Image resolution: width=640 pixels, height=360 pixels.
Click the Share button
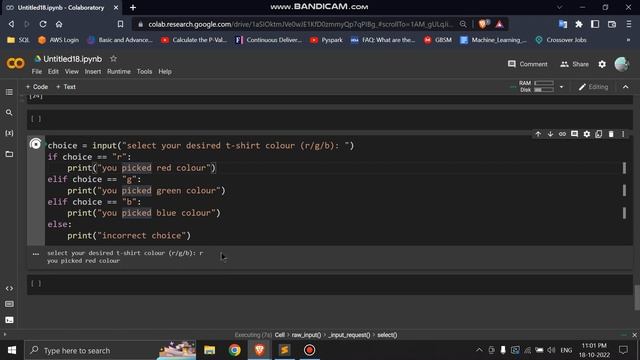click(574, 64)
